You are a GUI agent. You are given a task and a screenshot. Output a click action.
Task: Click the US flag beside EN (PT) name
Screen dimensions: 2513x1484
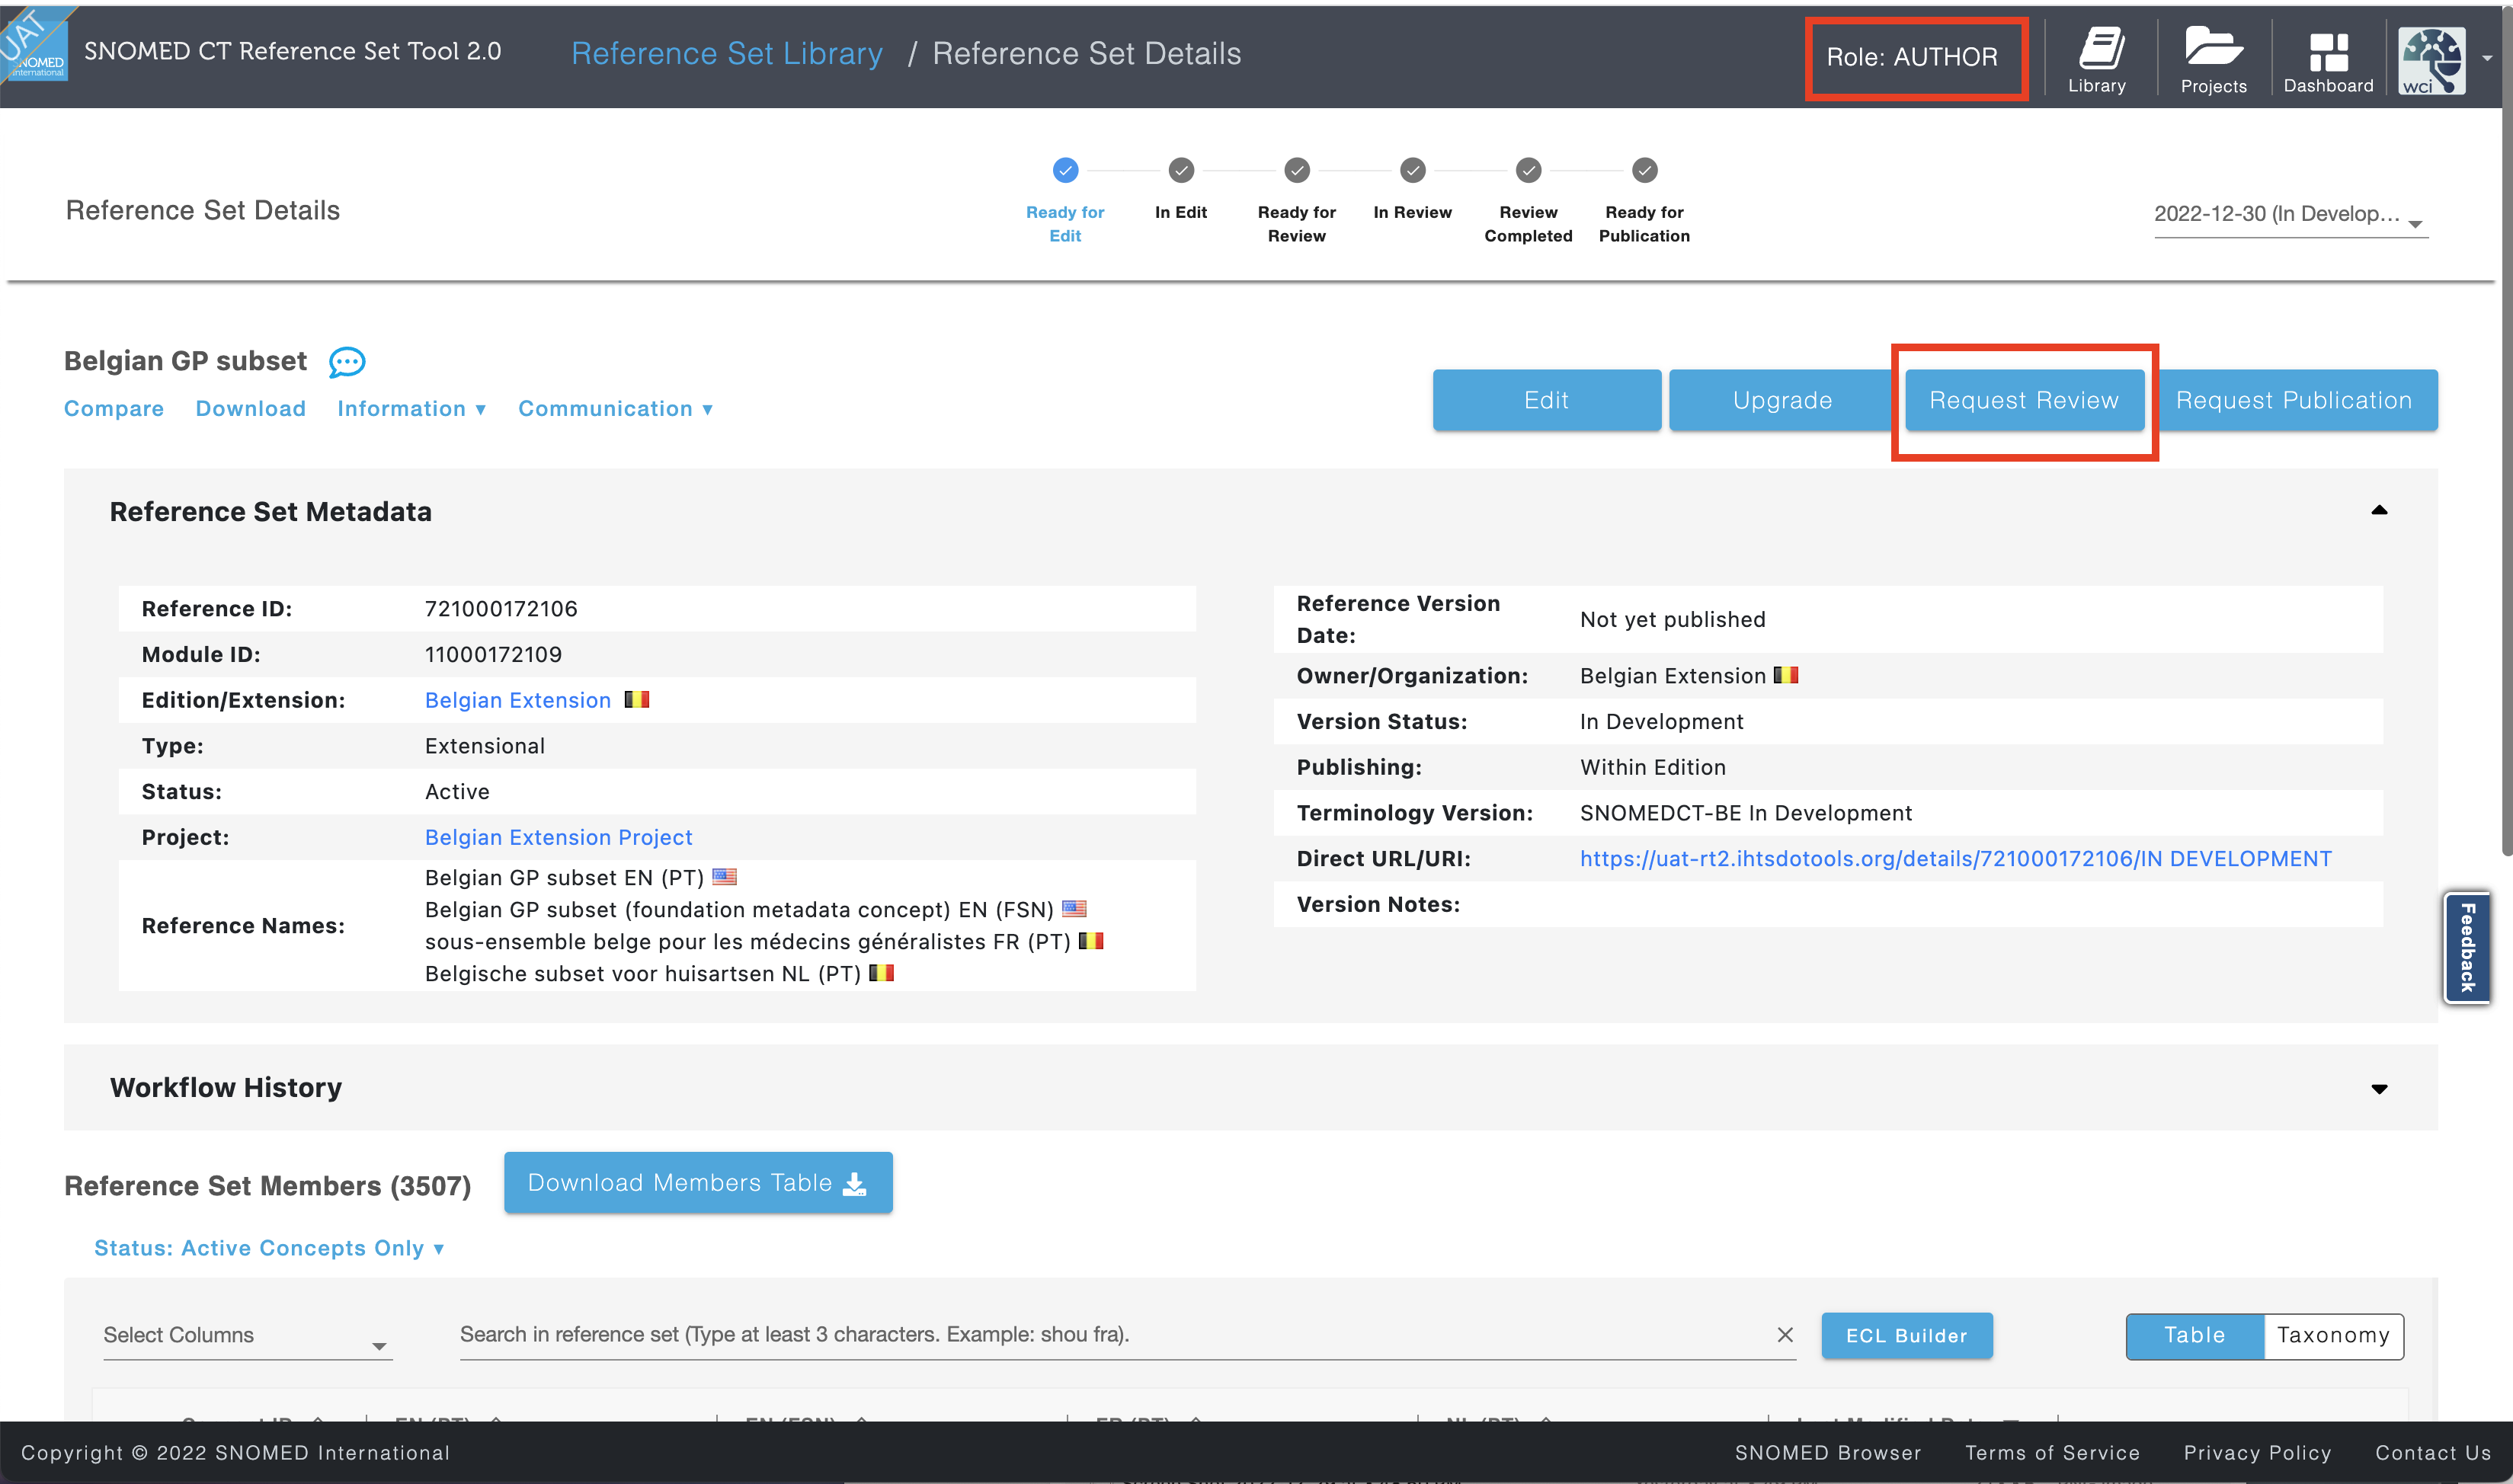pos(725,877)
